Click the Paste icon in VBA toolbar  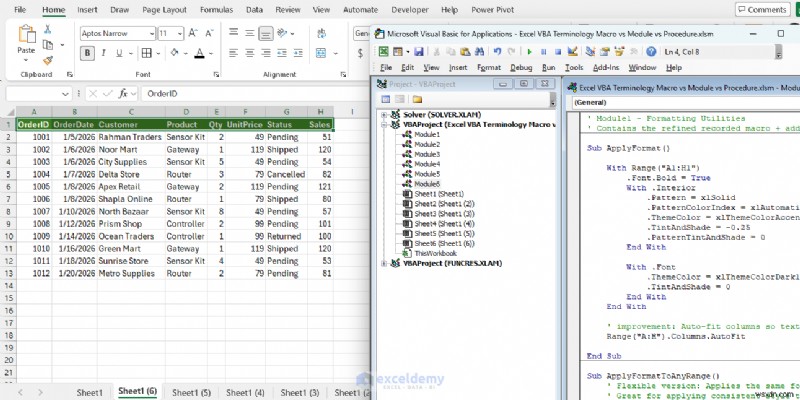(x=465, y=52)
